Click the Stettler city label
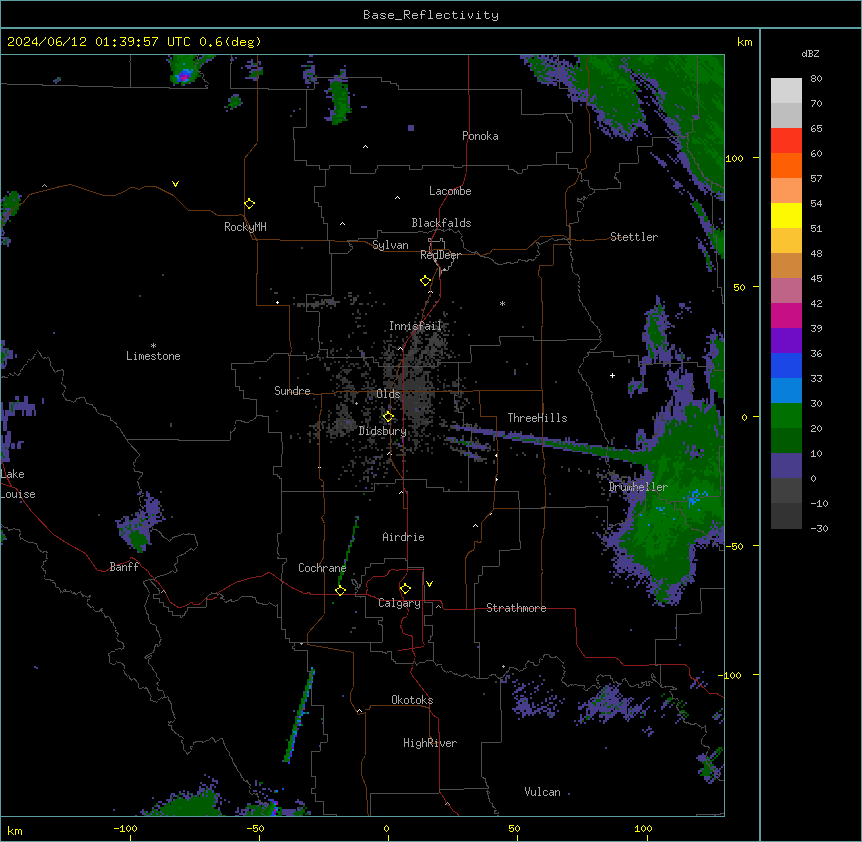The width and height of the screenshot is (862, 842). [x=634, y=237]
